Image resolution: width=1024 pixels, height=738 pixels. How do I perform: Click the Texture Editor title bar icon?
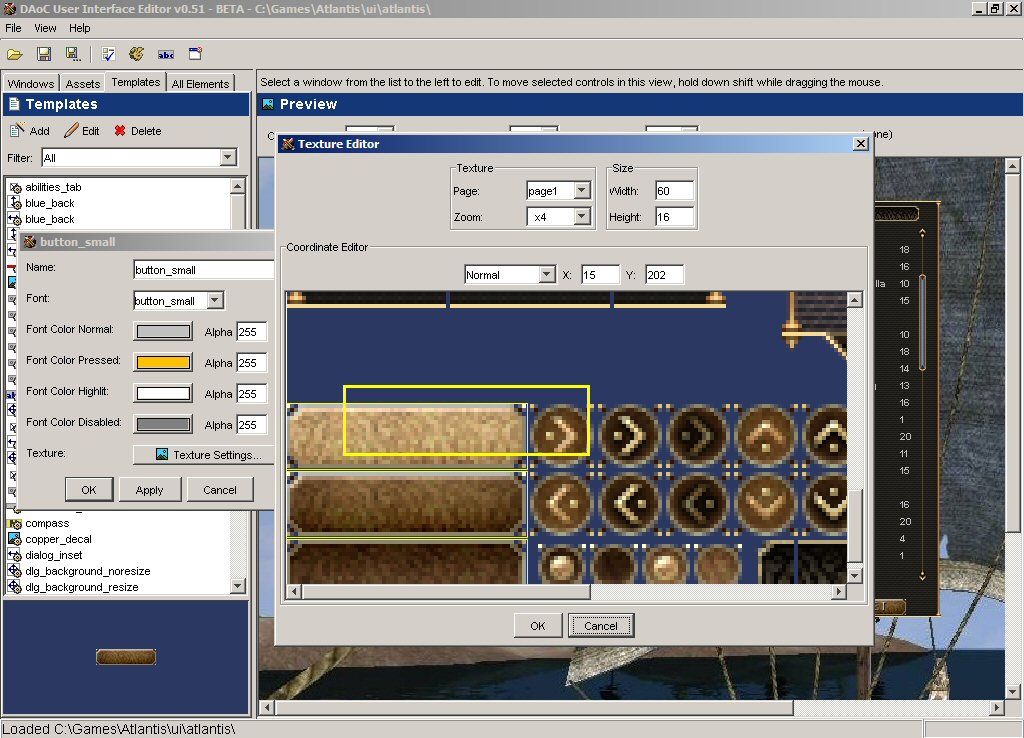[x=288, y=144]
